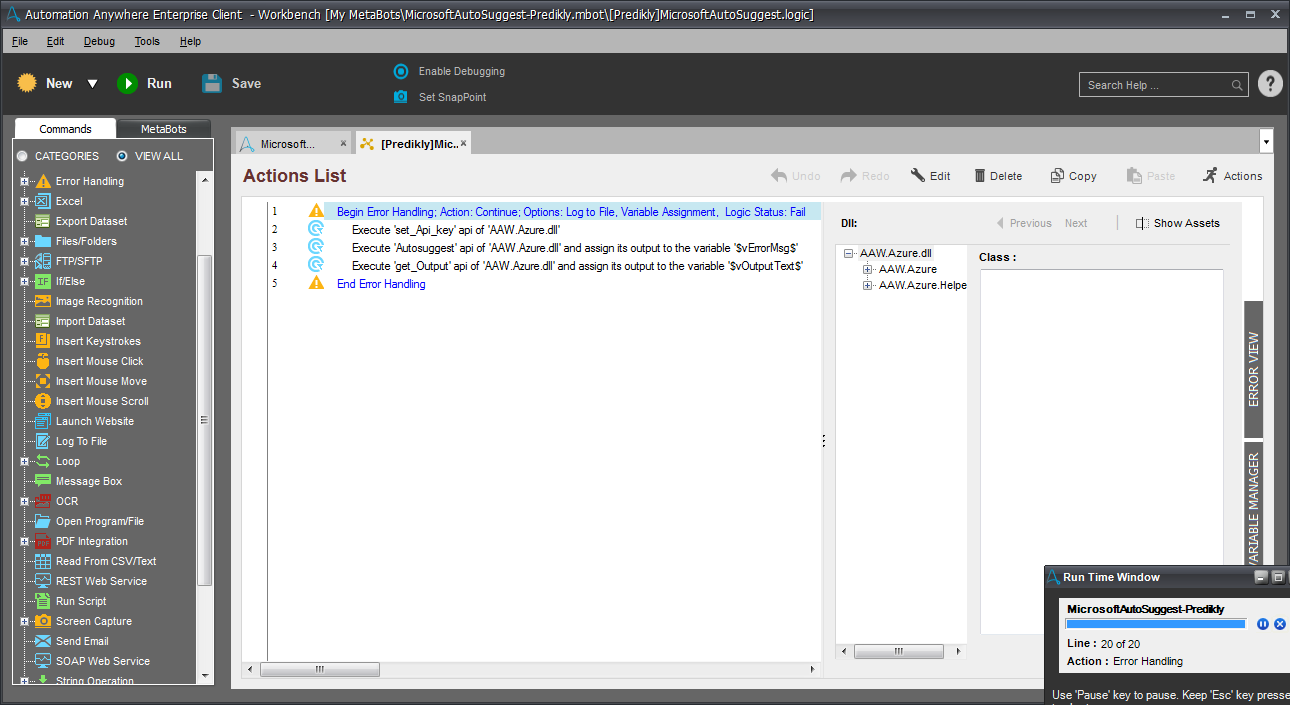Select the Launch Website icon
The width and height of the screenshot is (1290, 705).
(43, 421)
